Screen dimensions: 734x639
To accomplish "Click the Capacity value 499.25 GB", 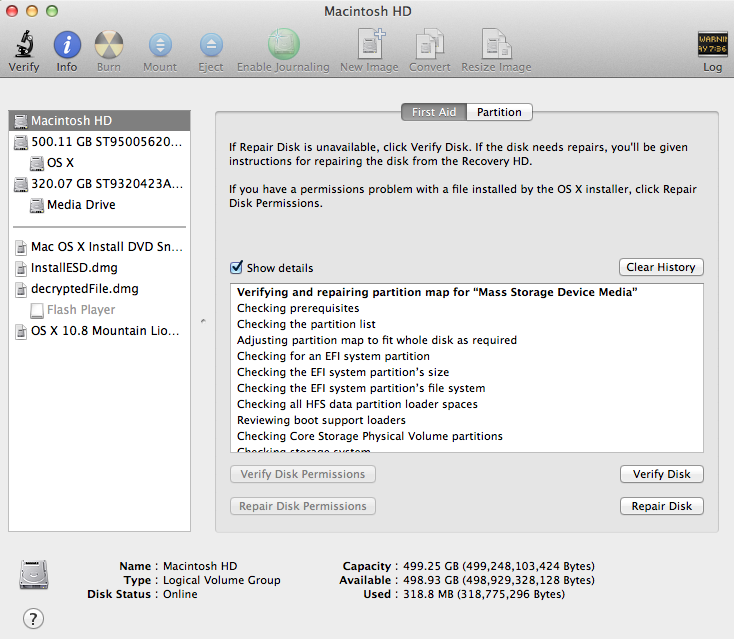I will pos(499,566).
